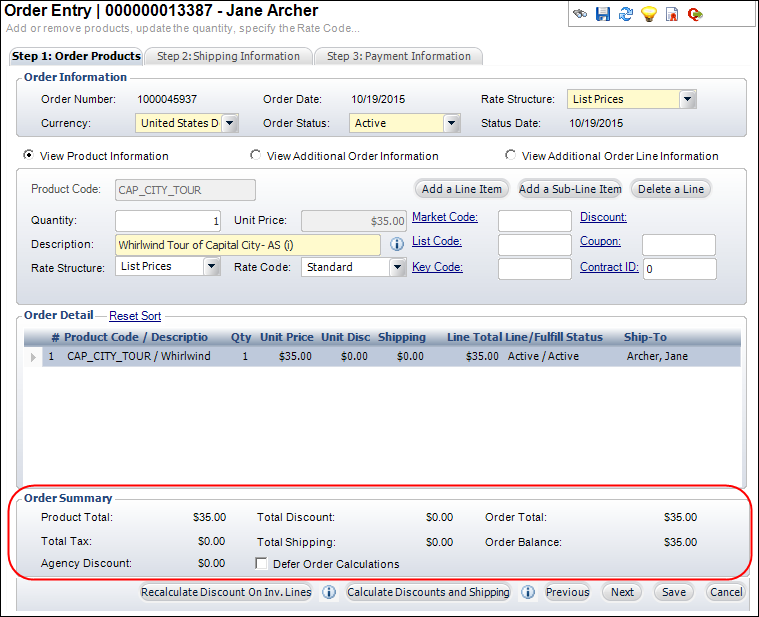Click the Contract ID input box
This screenshot has height=617, width=759.
[x=680, y=269]
